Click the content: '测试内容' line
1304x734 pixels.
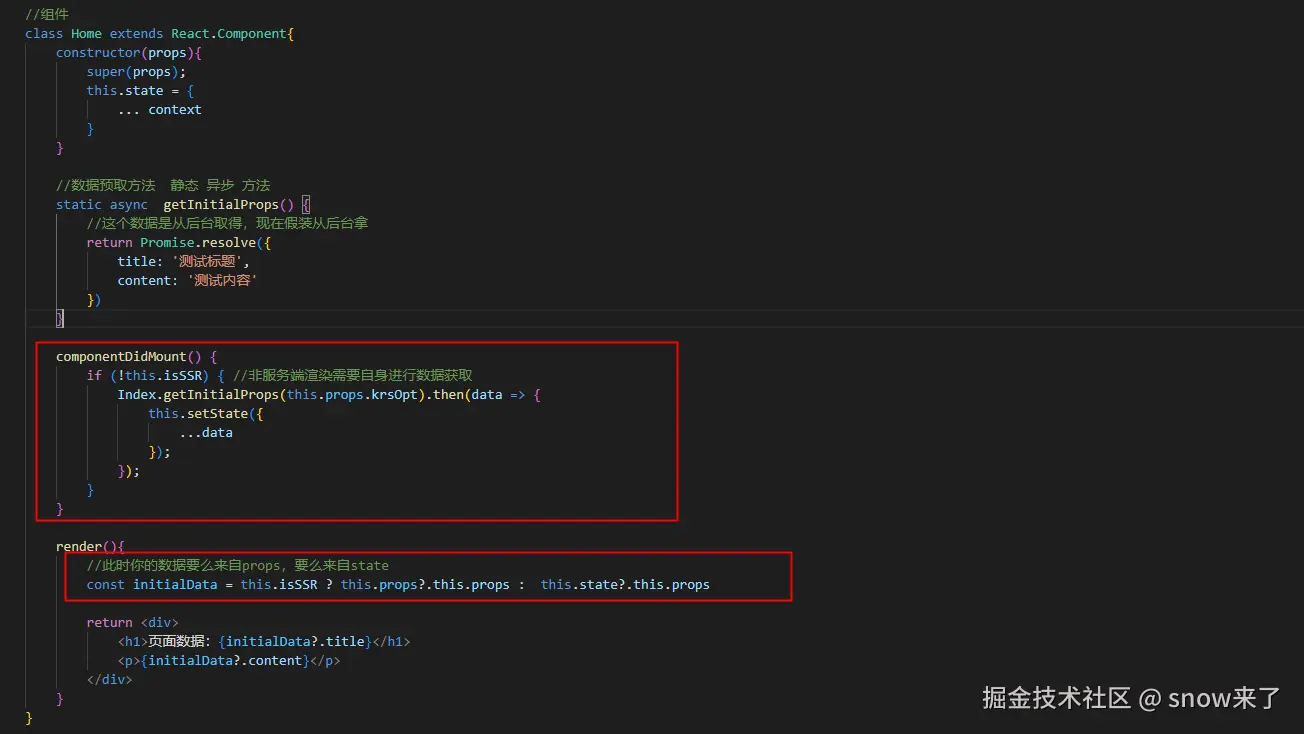187,280
